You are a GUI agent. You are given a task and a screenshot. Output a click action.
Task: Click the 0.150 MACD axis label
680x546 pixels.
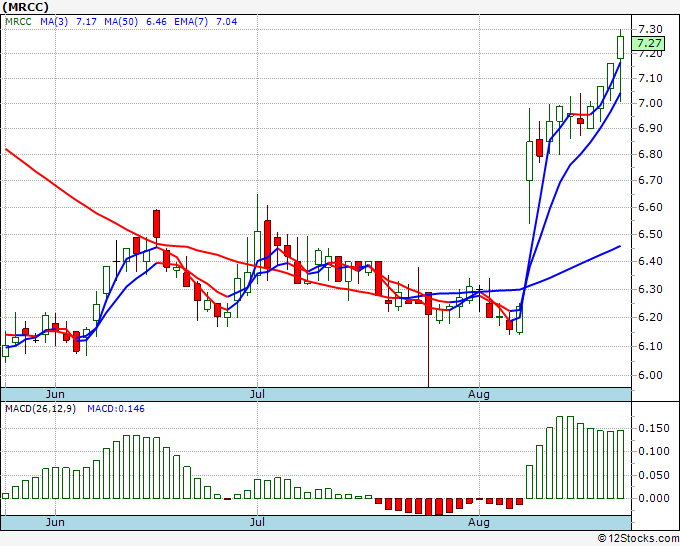[x=654, y=428]
